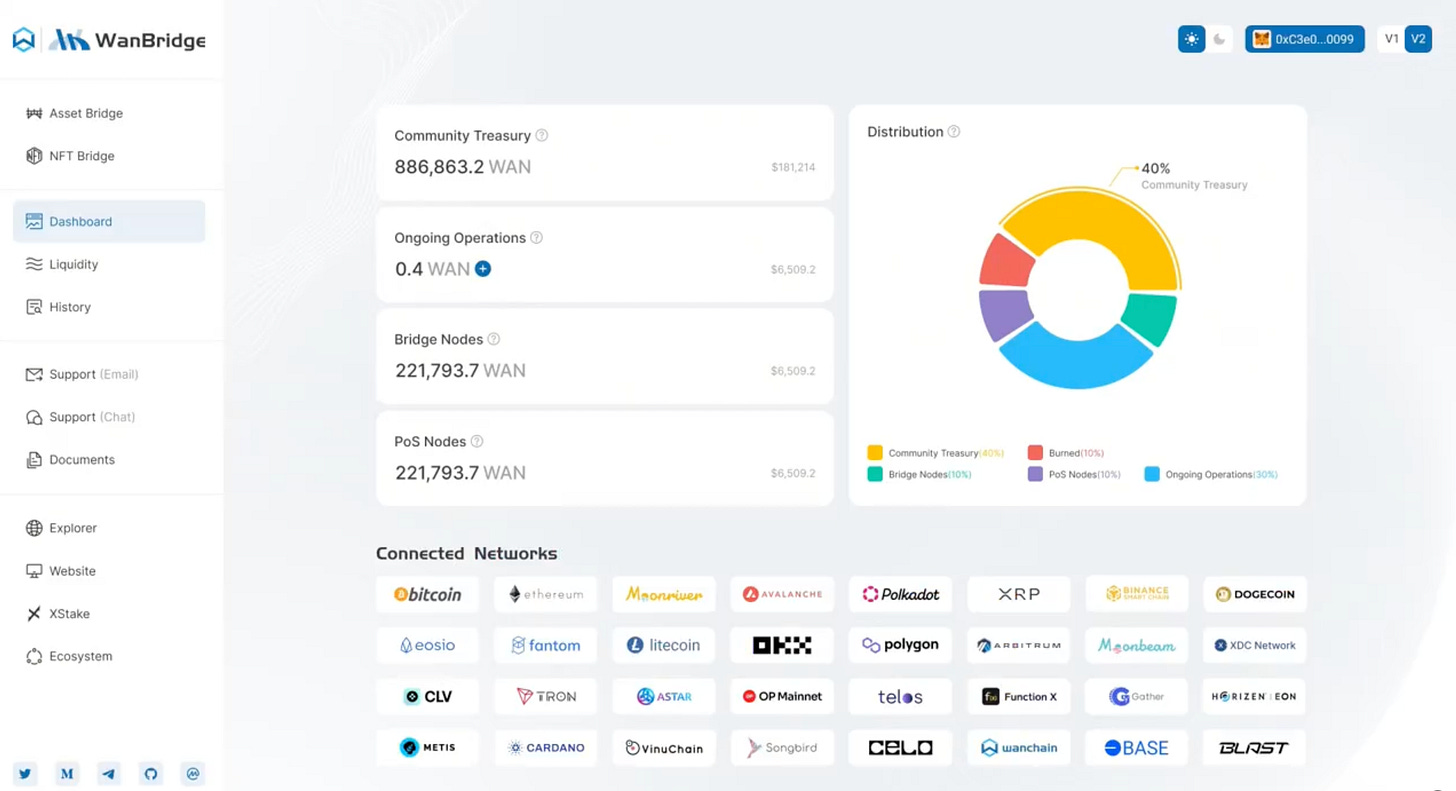
Task: Select the OKX network tile
Action: coord(782,645)
